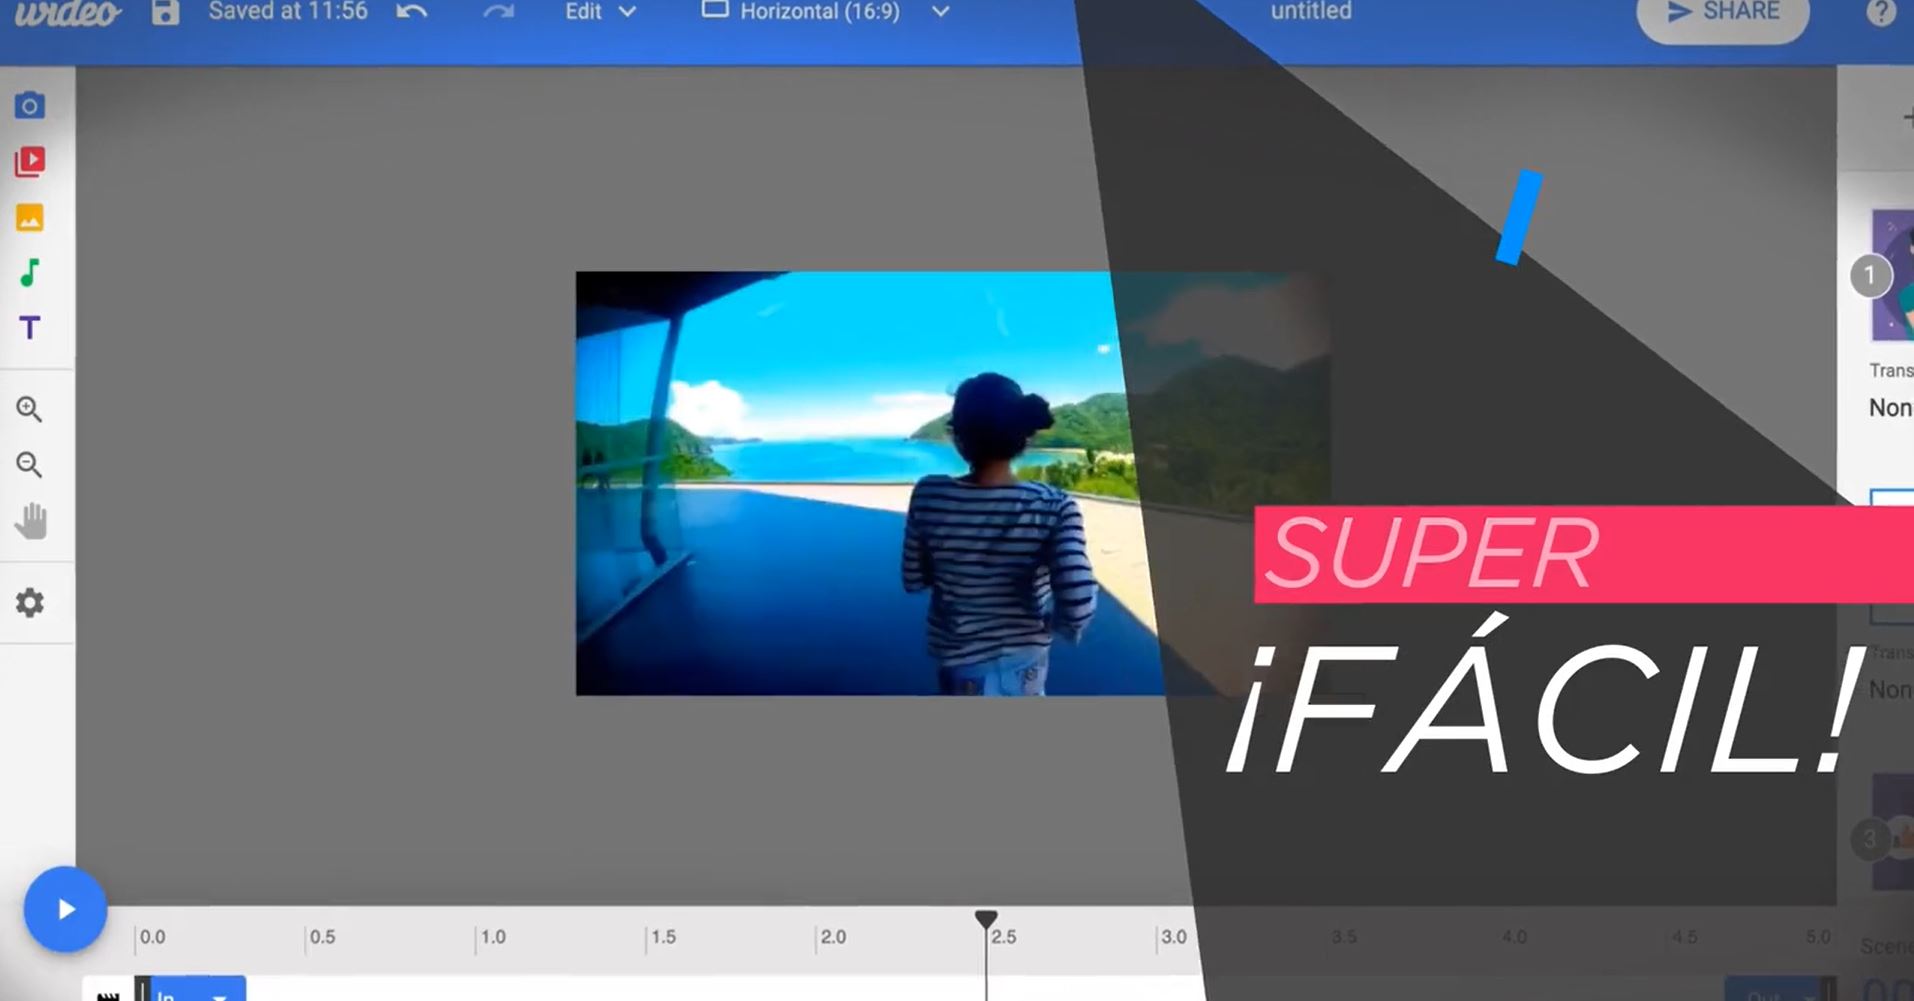Select scene 1 thumbnail
1914x1001 pixels.
point(1891,275)
